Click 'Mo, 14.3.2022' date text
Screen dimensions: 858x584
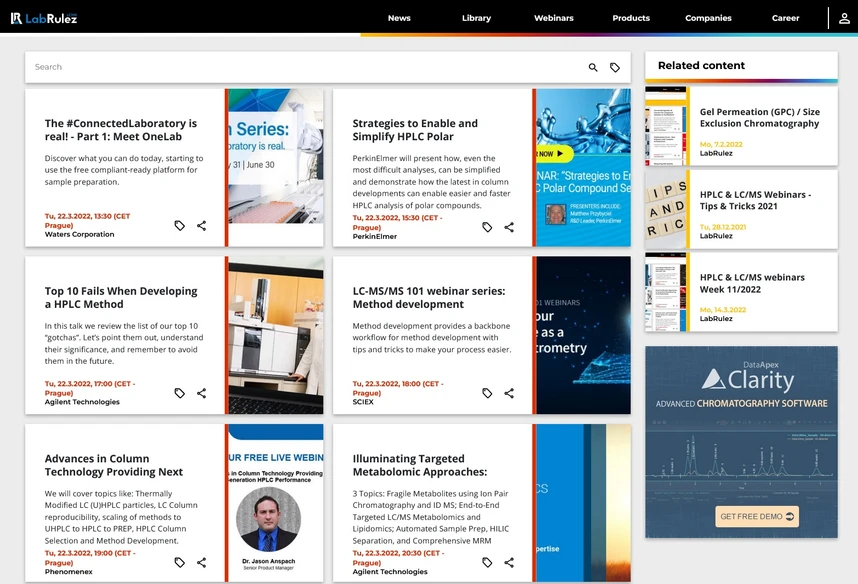[723, 310]
